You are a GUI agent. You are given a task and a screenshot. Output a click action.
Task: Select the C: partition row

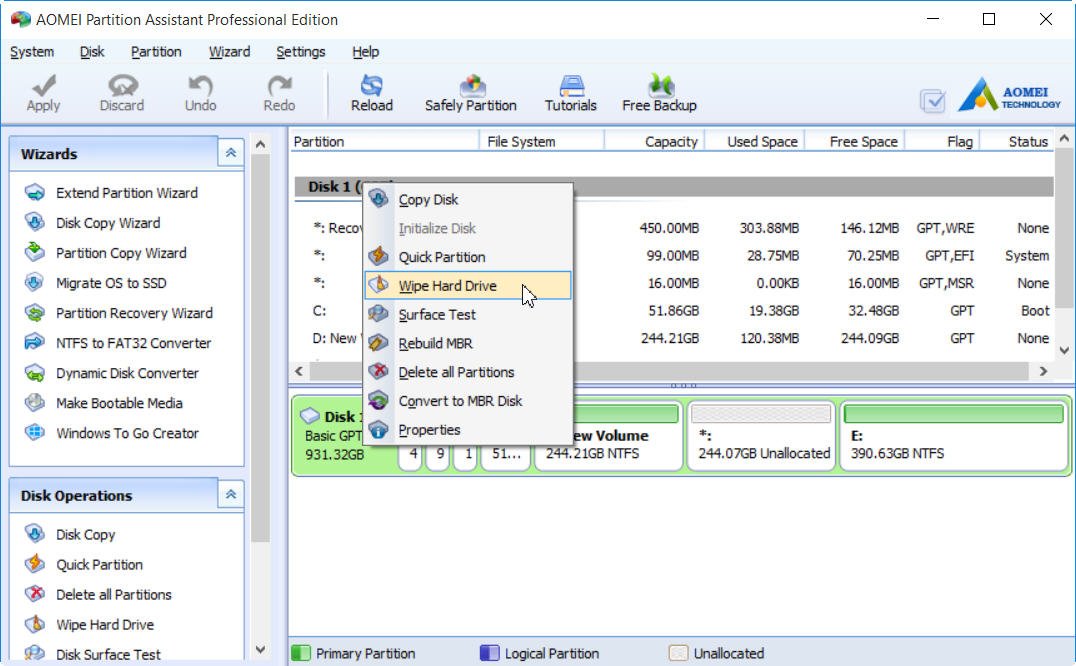674,311
